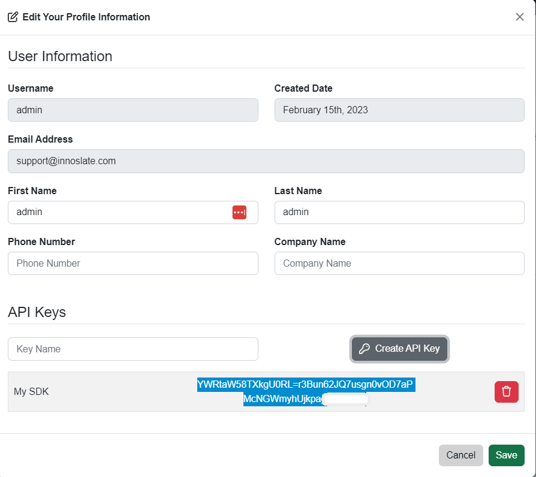
Task: Focus the Company Name input
Action: click(399, 263)
